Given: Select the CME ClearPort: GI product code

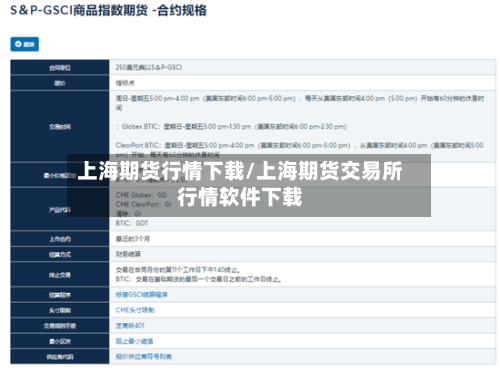Looking at the screenshot, I should coord(143,204).
